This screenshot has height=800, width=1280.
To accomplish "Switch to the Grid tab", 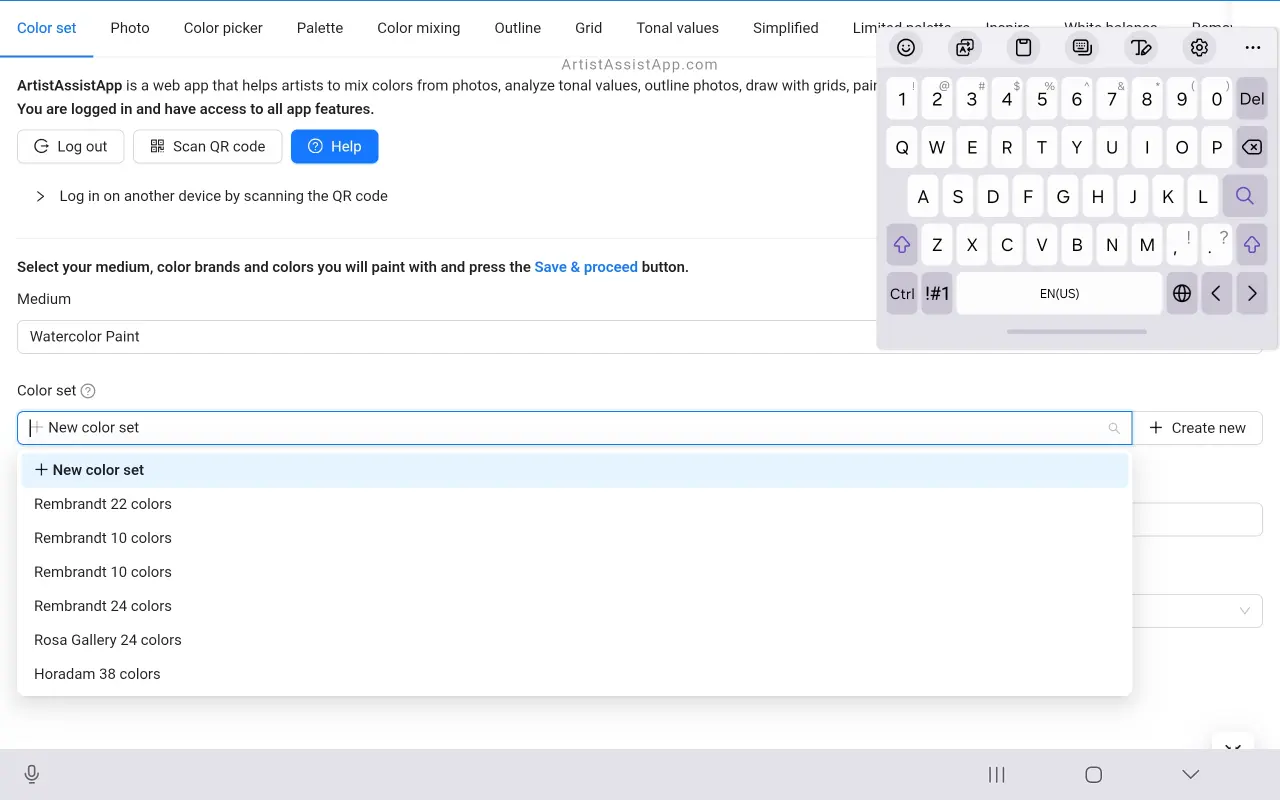I will tap(589, 28).
